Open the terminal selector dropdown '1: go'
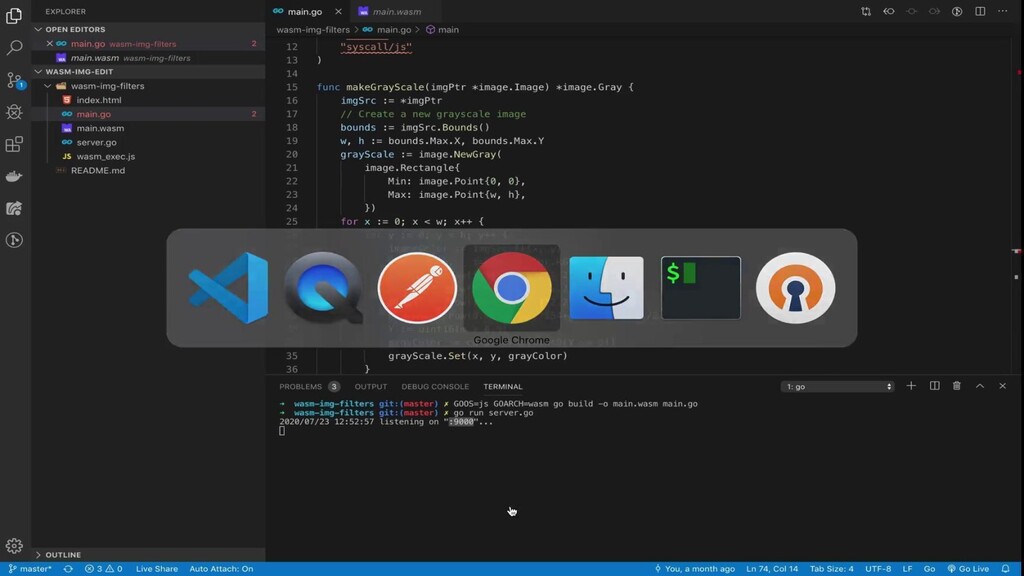This screenshot has height=576, width=1024. click(837, 386)
